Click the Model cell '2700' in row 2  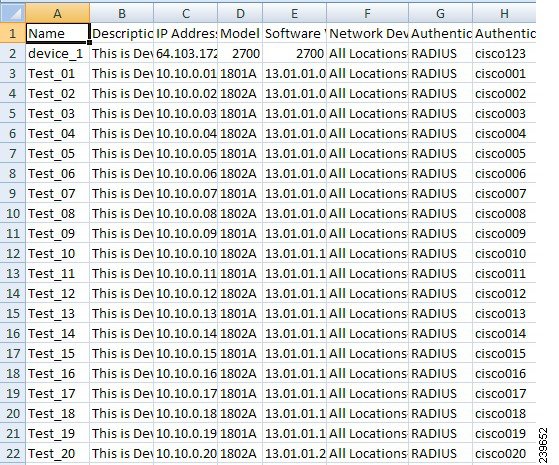click(x=240, y=53)
